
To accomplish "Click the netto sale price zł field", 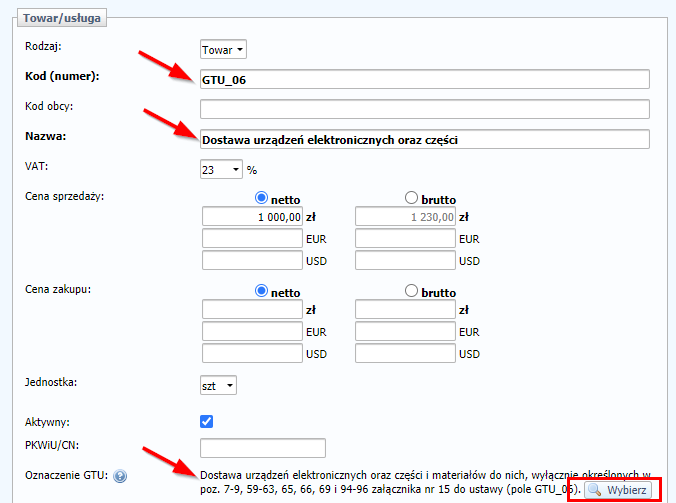I will pyautogui.click(x=250, y=217).
